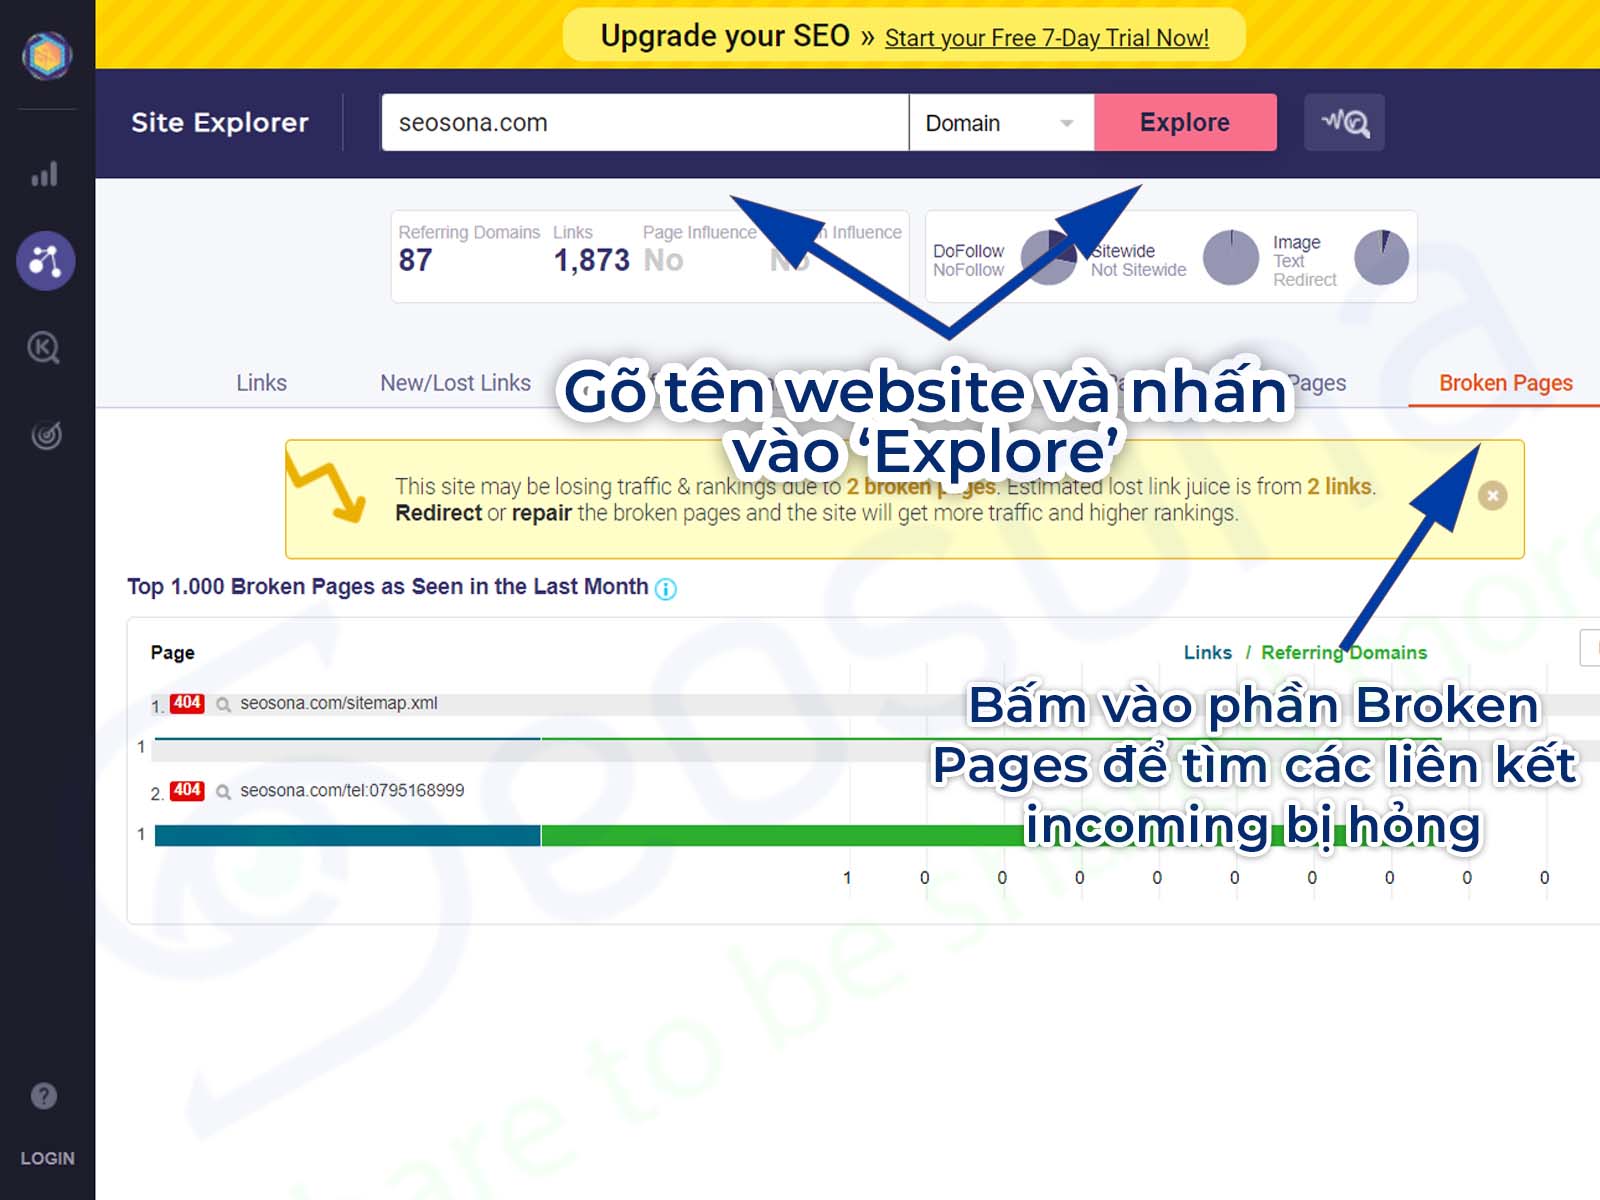Select the Site Explorer sidebar icon

pyautogui.click(x=46, y=261)
